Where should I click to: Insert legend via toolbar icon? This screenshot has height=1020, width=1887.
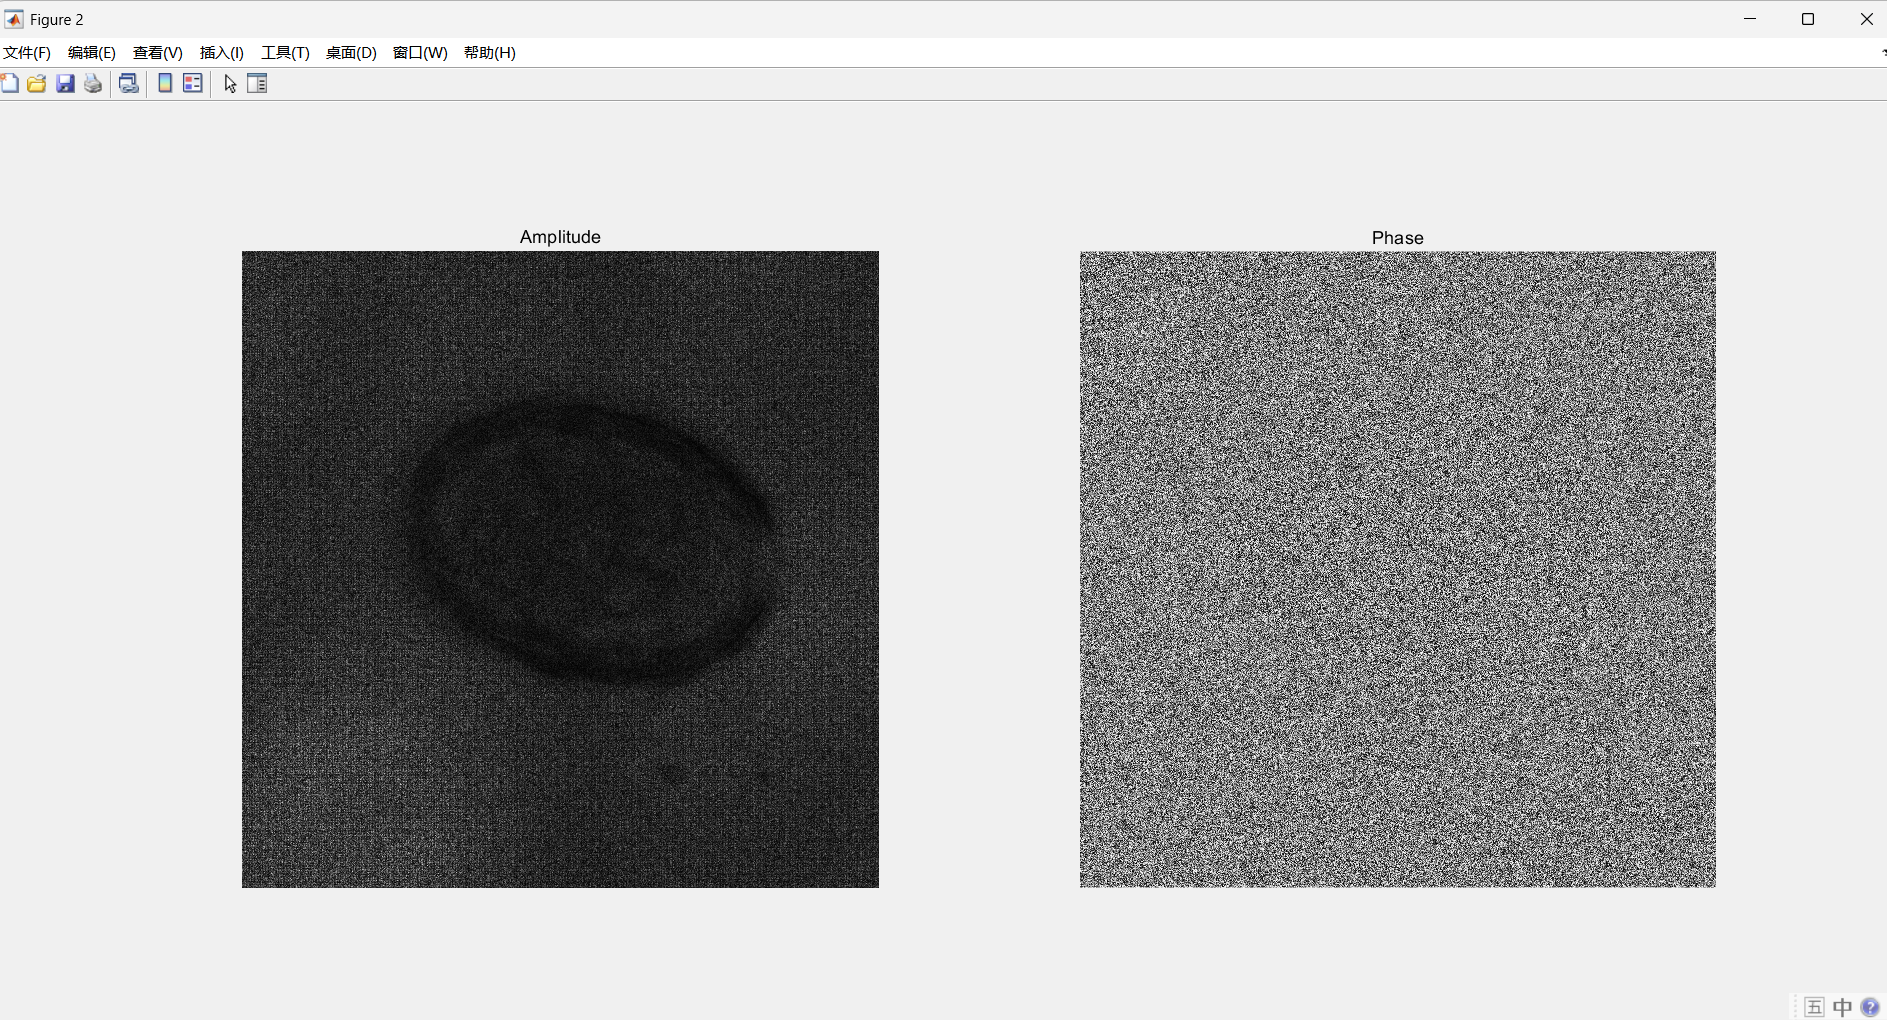[193, 84]
